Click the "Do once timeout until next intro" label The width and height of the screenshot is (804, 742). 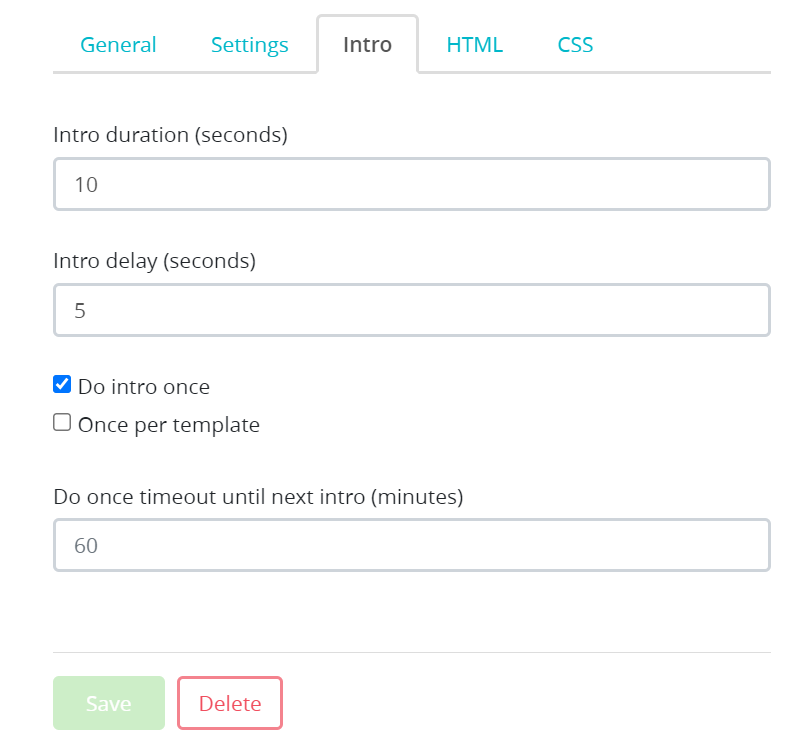coord(258,496)
